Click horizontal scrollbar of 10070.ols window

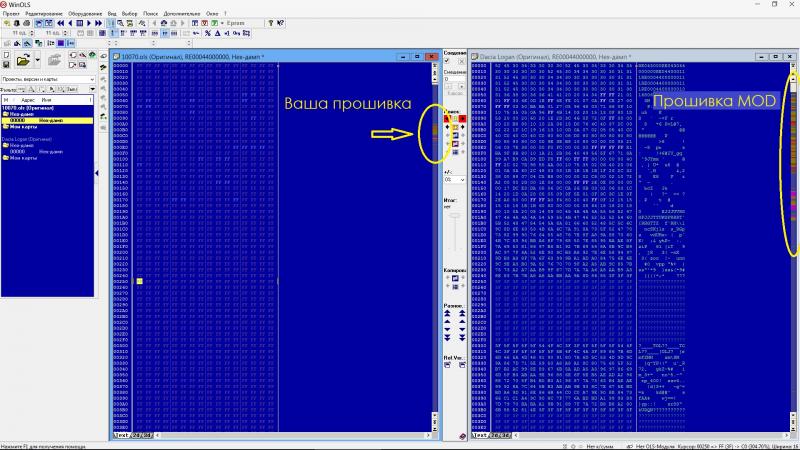(x=293, y=435)
